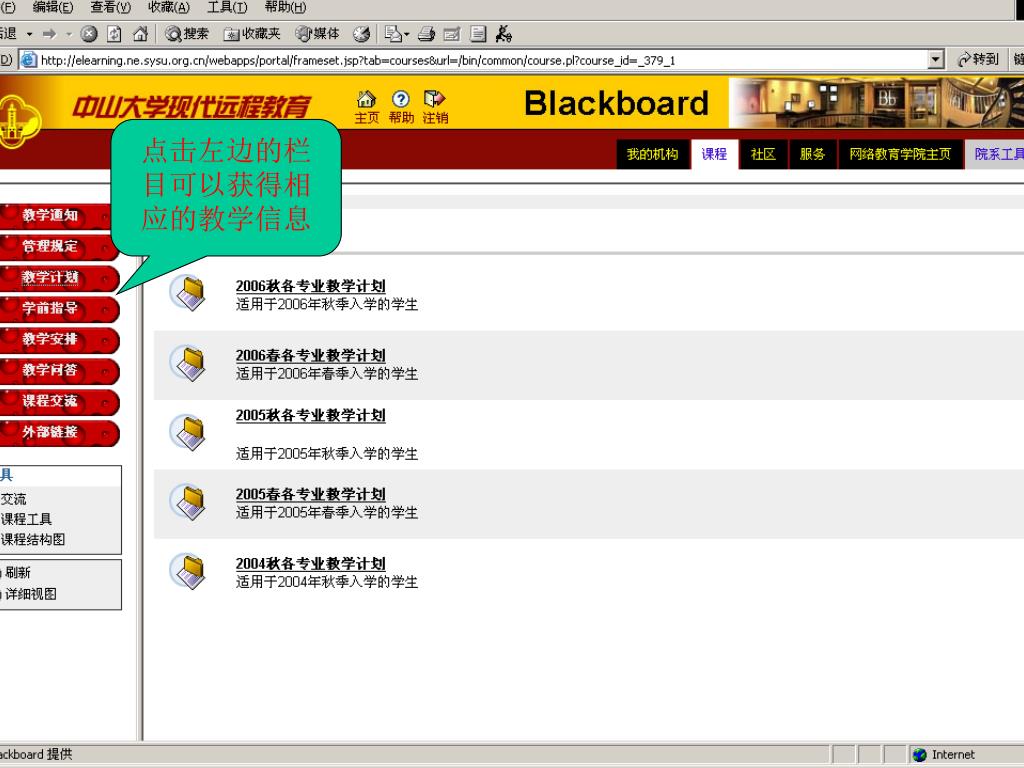Expand the back button history dropdown
This screenshot has width=1024, height=768.
[x=29, y=33]
